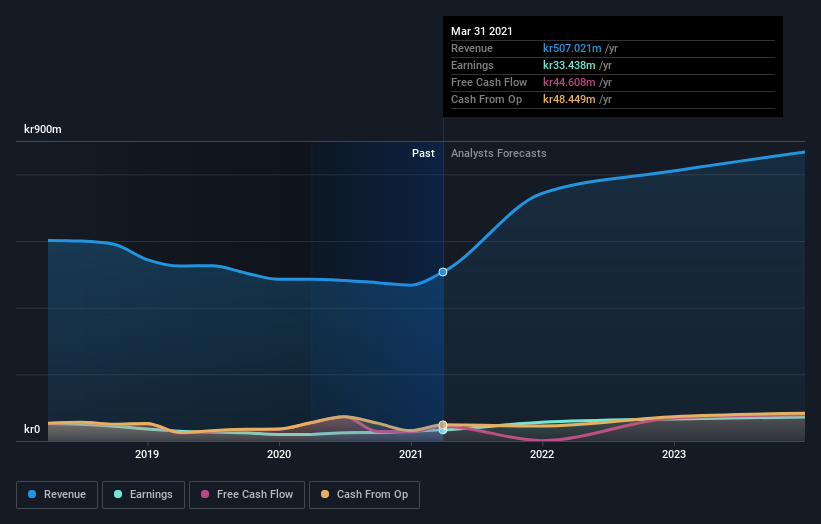Viewport: 821px width, 524px height.
Task: Click the kr33.438m earnings value
Action: click(569, 65)
